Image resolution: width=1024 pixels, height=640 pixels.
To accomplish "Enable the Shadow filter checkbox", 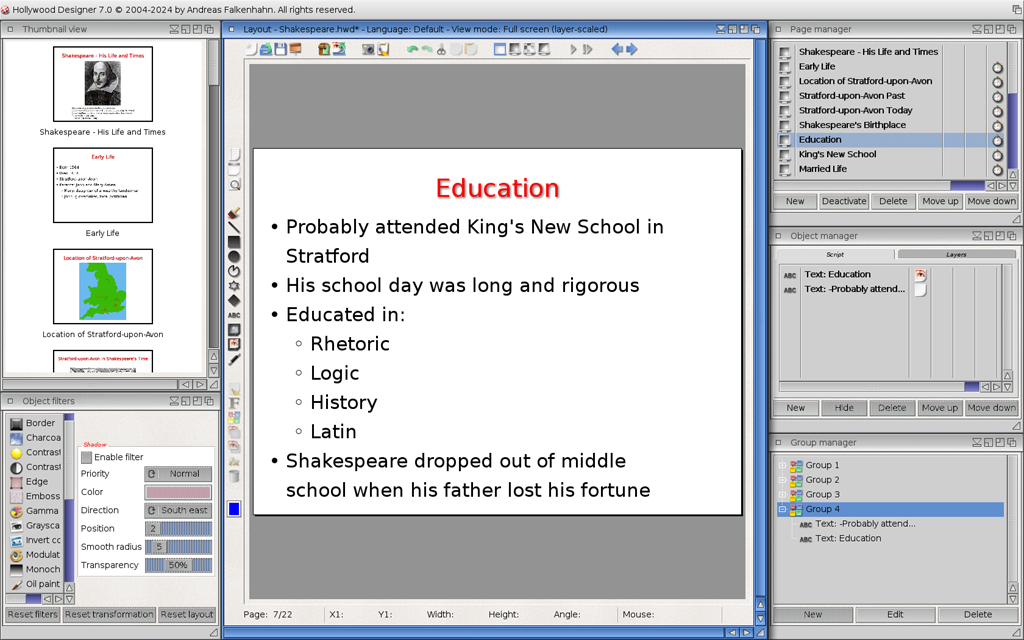I will pyautogui.click(x=87, y=457).
